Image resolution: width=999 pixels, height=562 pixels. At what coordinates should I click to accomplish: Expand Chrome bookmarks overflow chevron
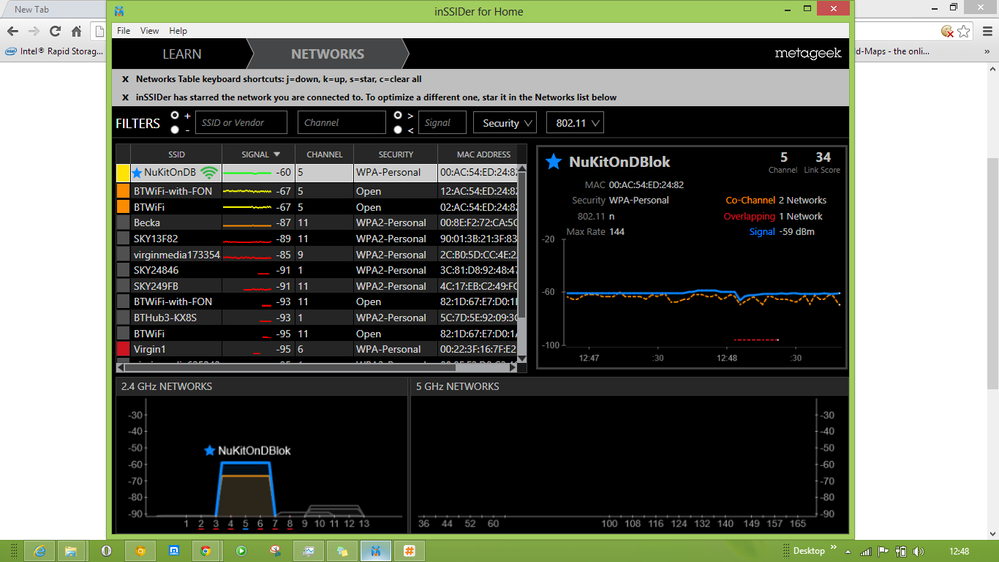coord(987,52)
